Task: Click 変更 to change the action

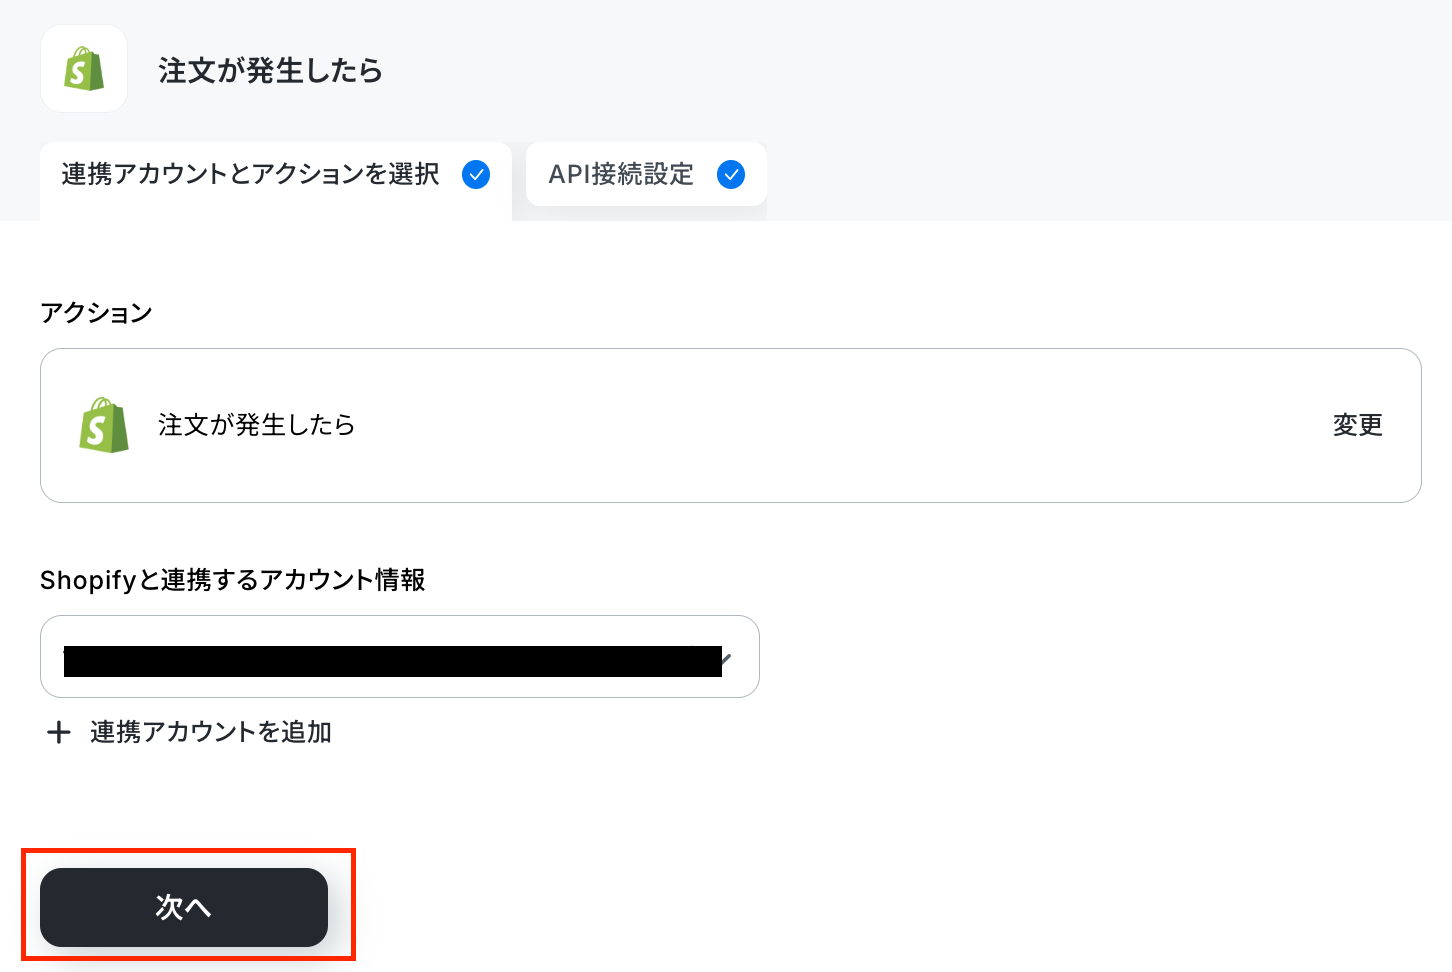Action: [x=1357, y=425]
